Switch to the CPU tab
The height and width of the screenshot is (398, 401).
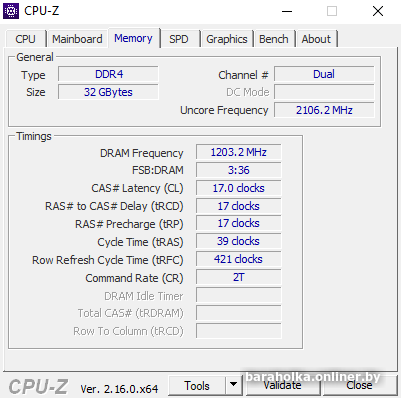click(25, 39)
